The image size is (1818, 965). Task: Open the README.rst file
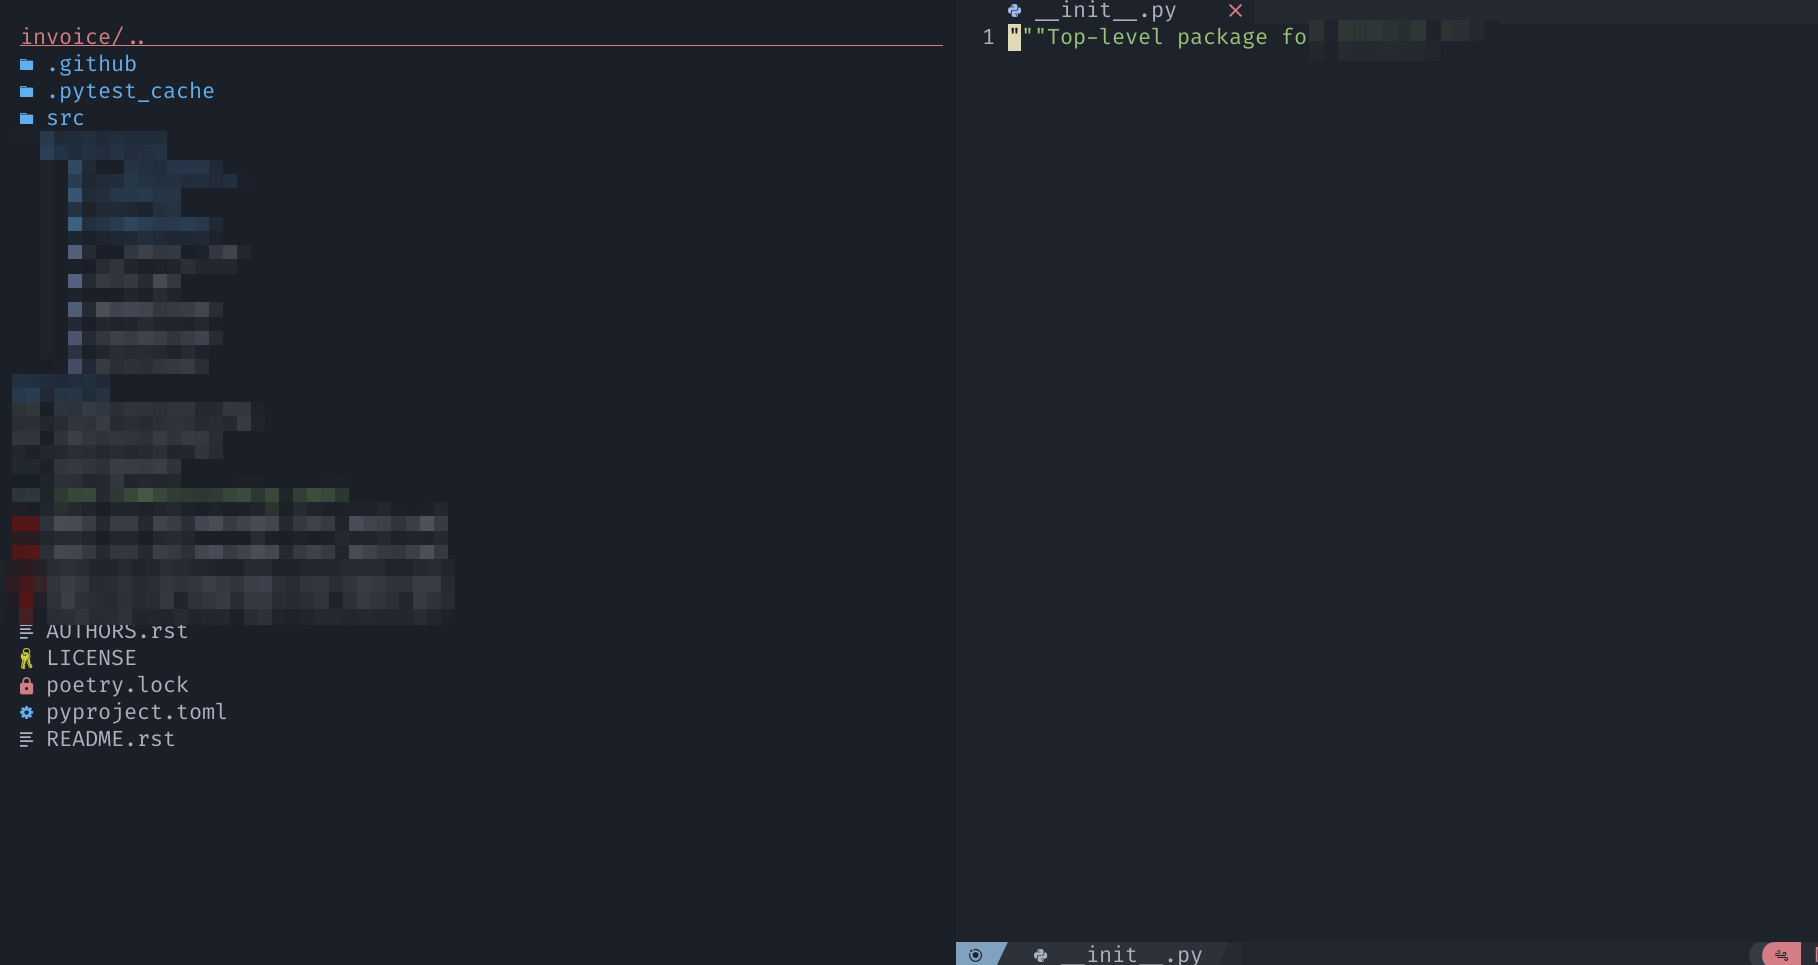coord(111,739)
